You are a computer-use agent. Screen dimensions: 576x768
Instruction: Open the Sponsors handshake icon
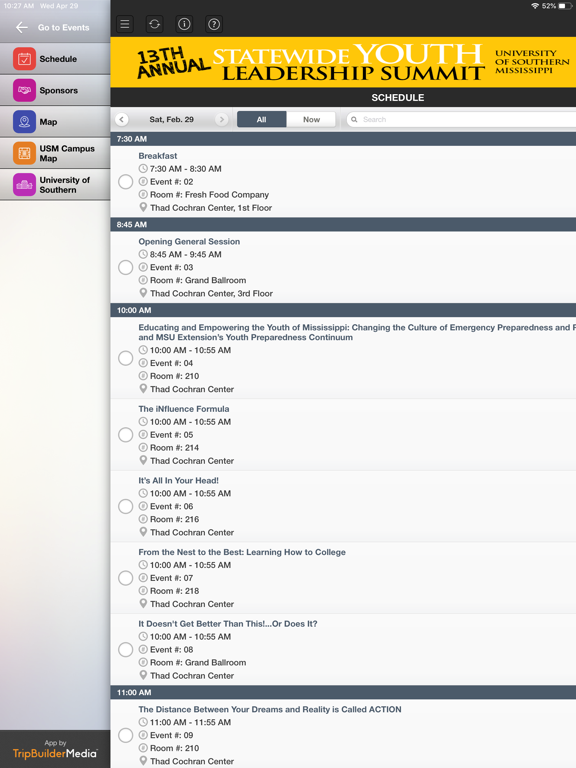click(x=24, y=90)
